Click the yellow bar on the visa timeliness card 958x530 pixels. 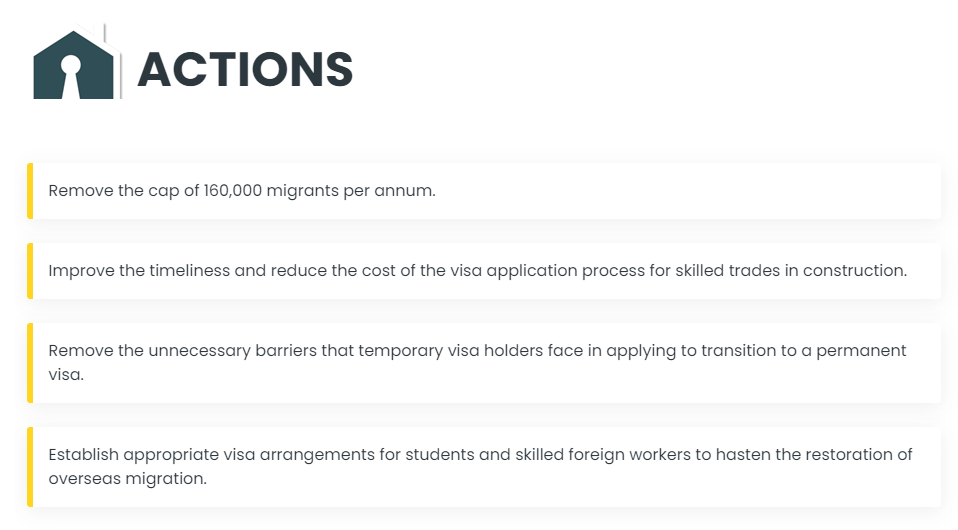click(x=30, y=271)
